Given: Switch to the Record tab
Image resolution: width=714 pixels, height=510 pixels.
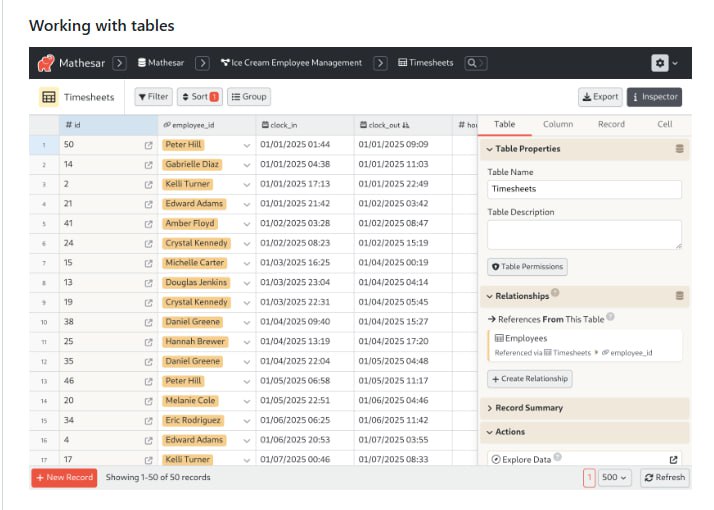Looking at the screenshot, I should [x=611, y=124].
